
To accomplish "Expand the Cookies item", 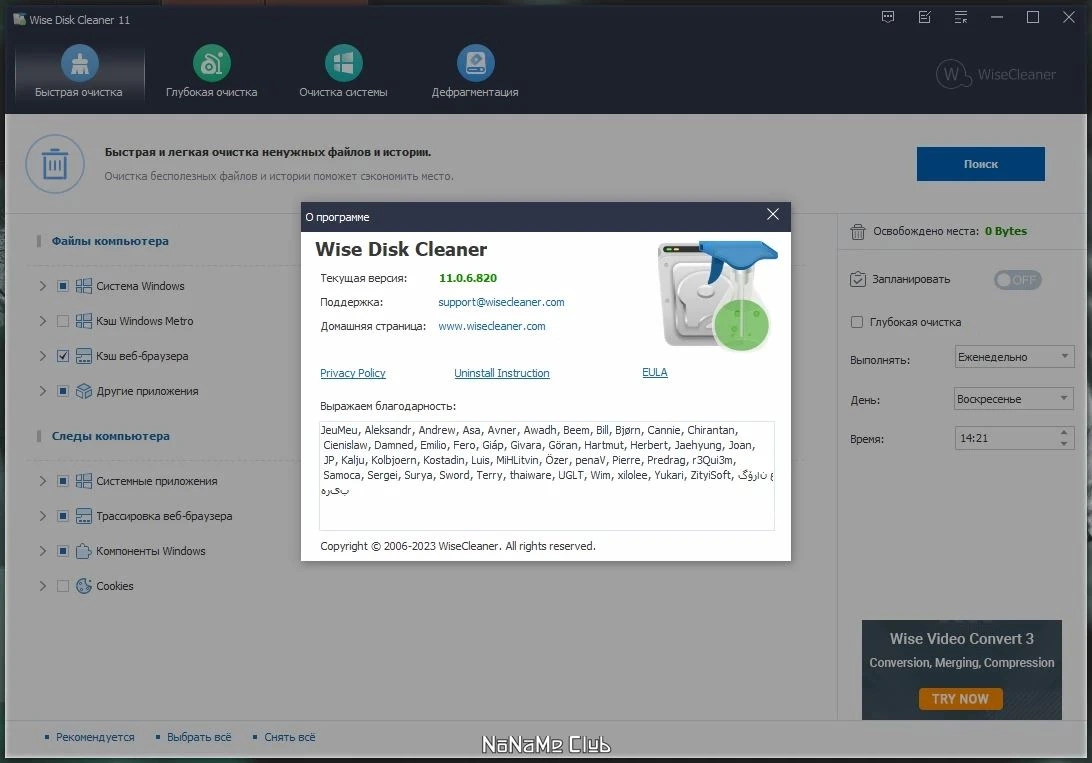I will pyautogui.click(x=42, y=585).
